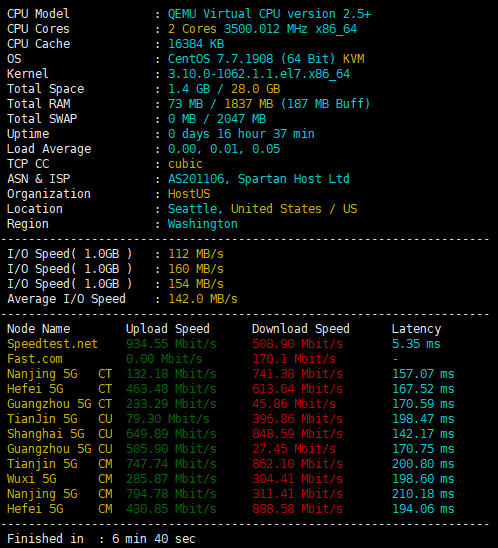Select the 888.58 Mbit/s download value
The height and width of the screenshot is (548, 498).
[297, 509]
